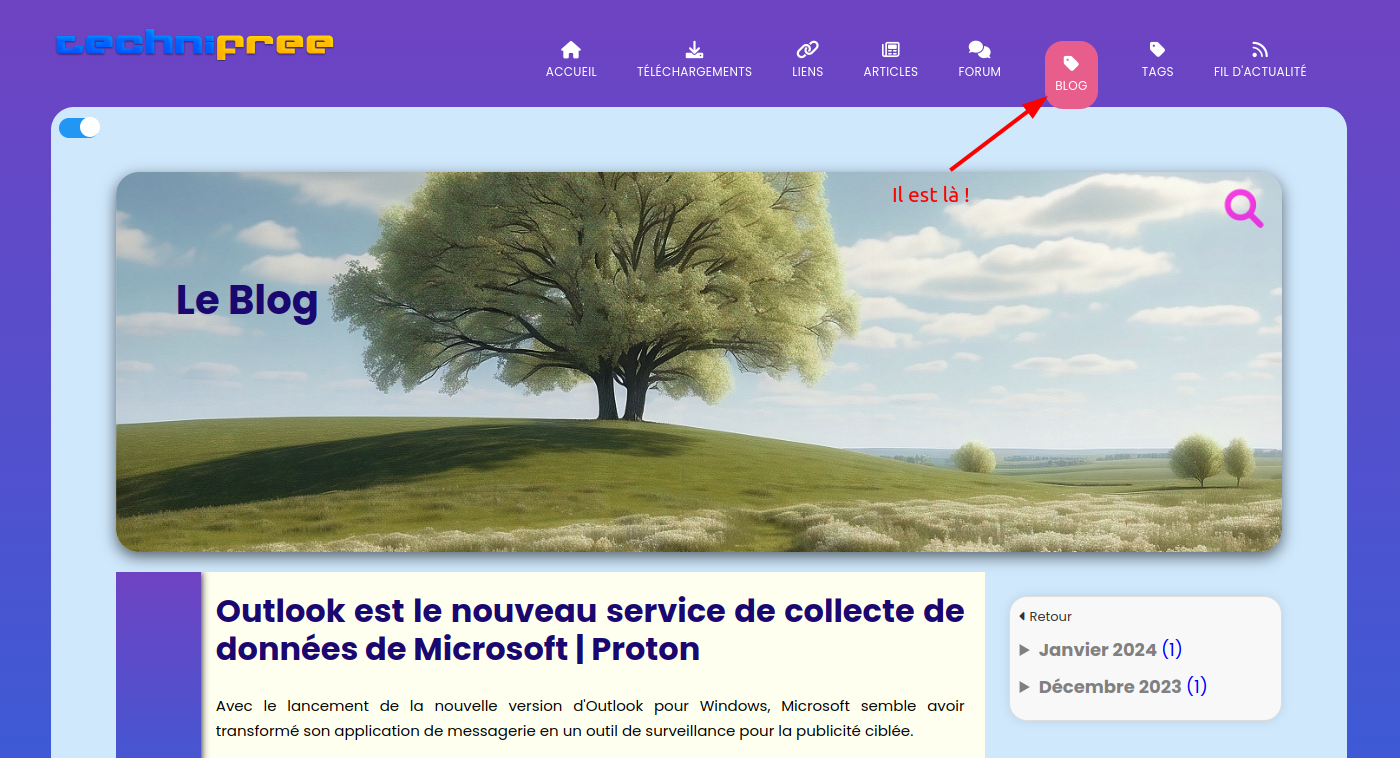
Task: Click the count beside Janvier 2024
Action: click(x=1172, y=650)
